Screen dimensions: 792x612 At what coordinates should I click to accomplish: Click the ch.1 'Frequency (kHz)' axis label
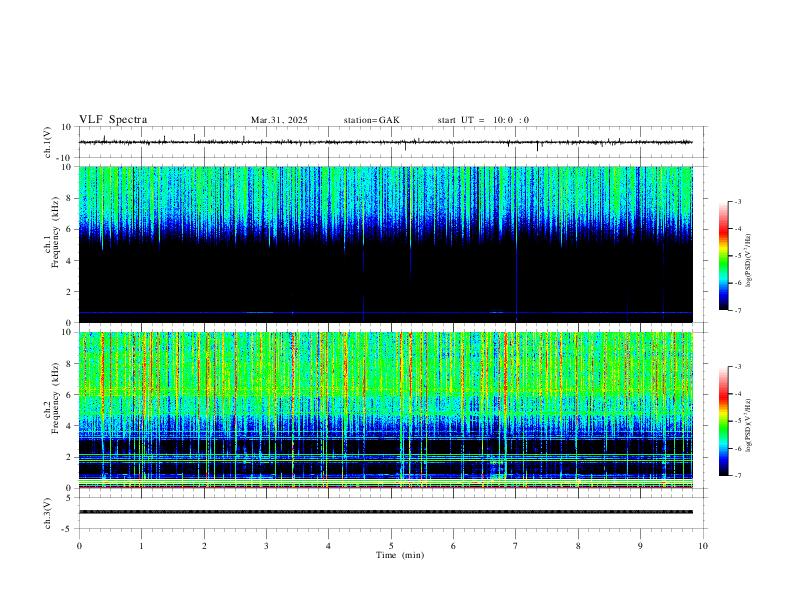point(56,233)
